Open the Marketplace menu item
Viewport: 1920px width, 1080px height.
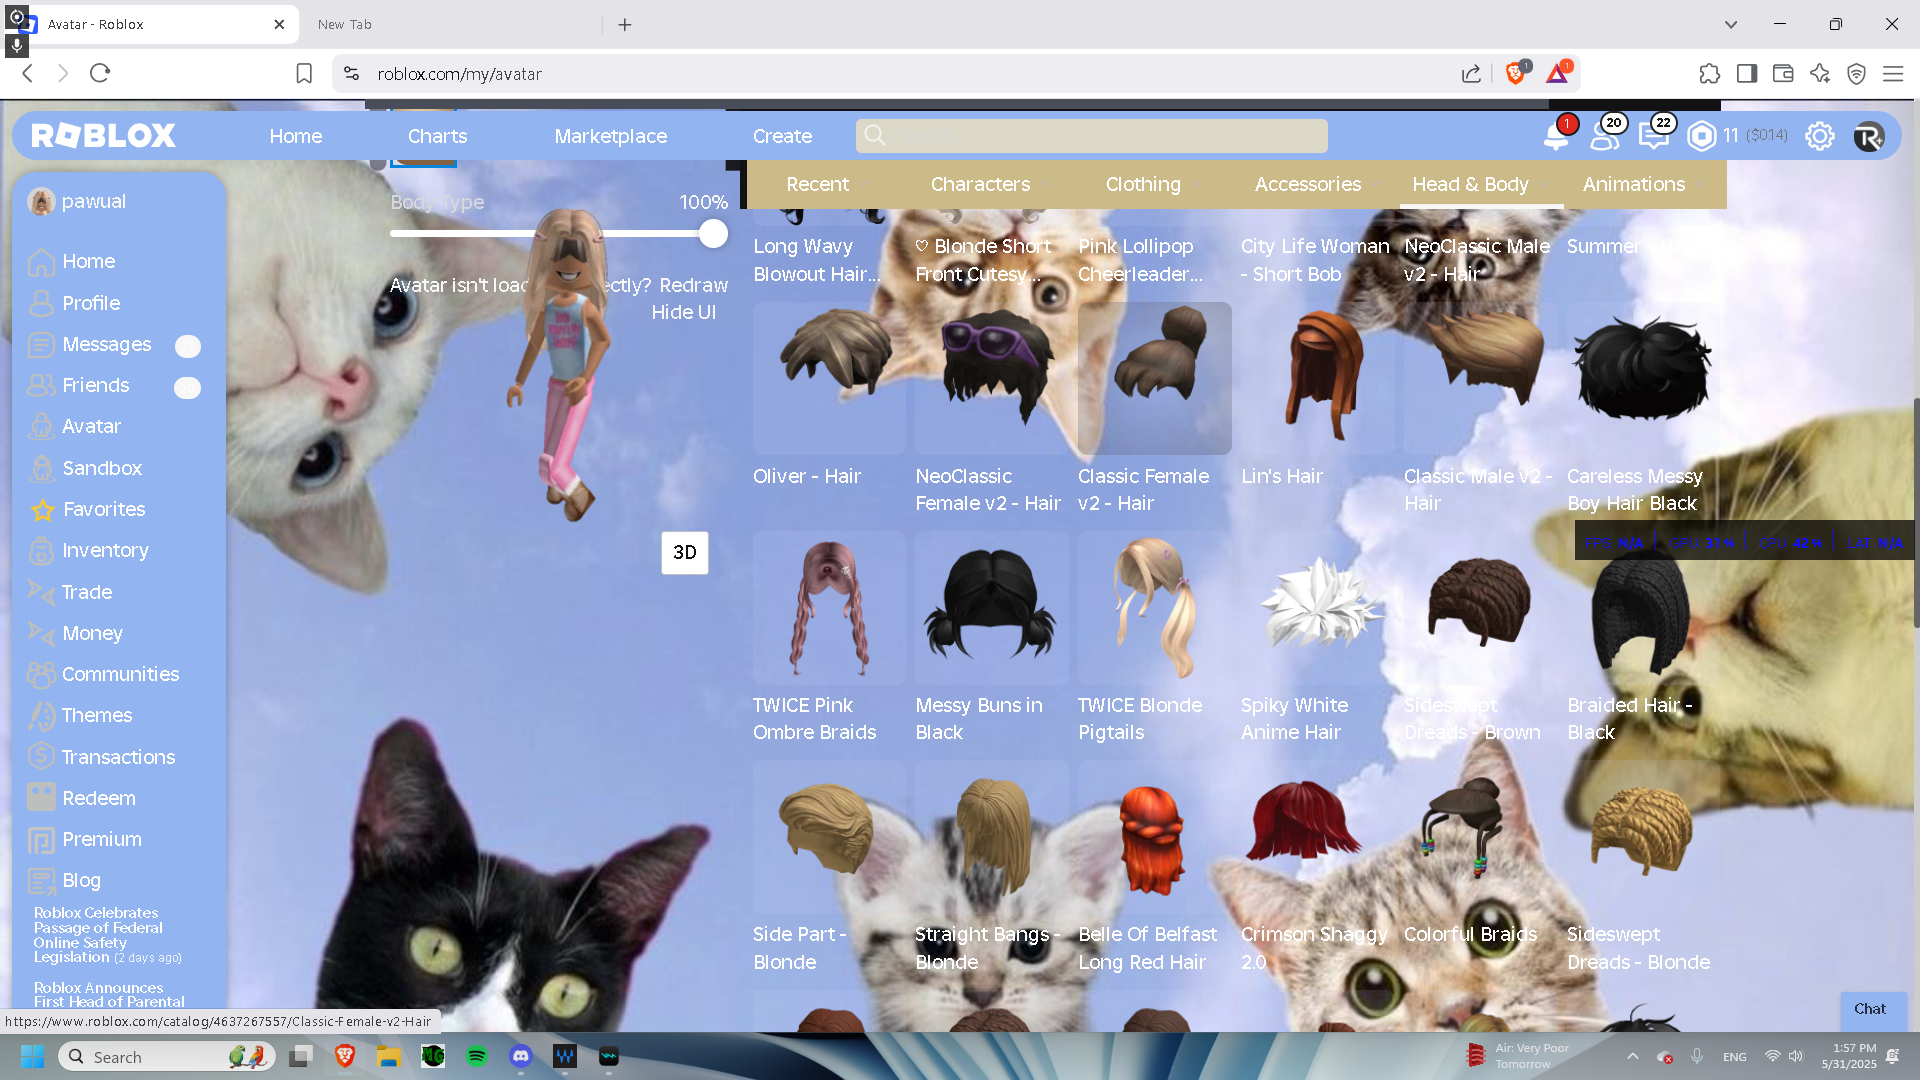point(610,136)
